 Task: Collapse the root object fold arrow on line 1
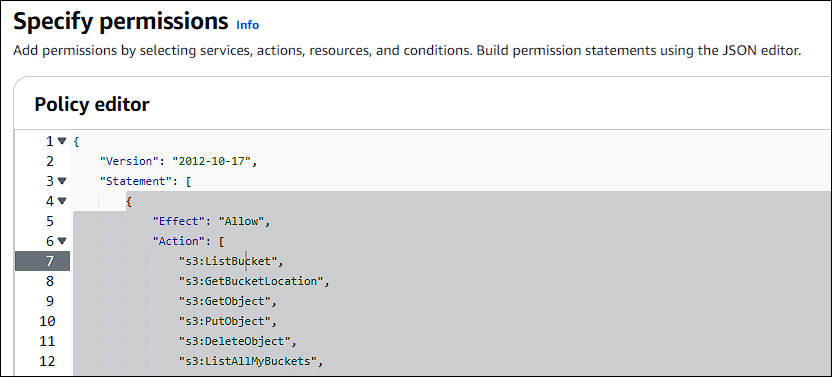(x=62, y=141)
